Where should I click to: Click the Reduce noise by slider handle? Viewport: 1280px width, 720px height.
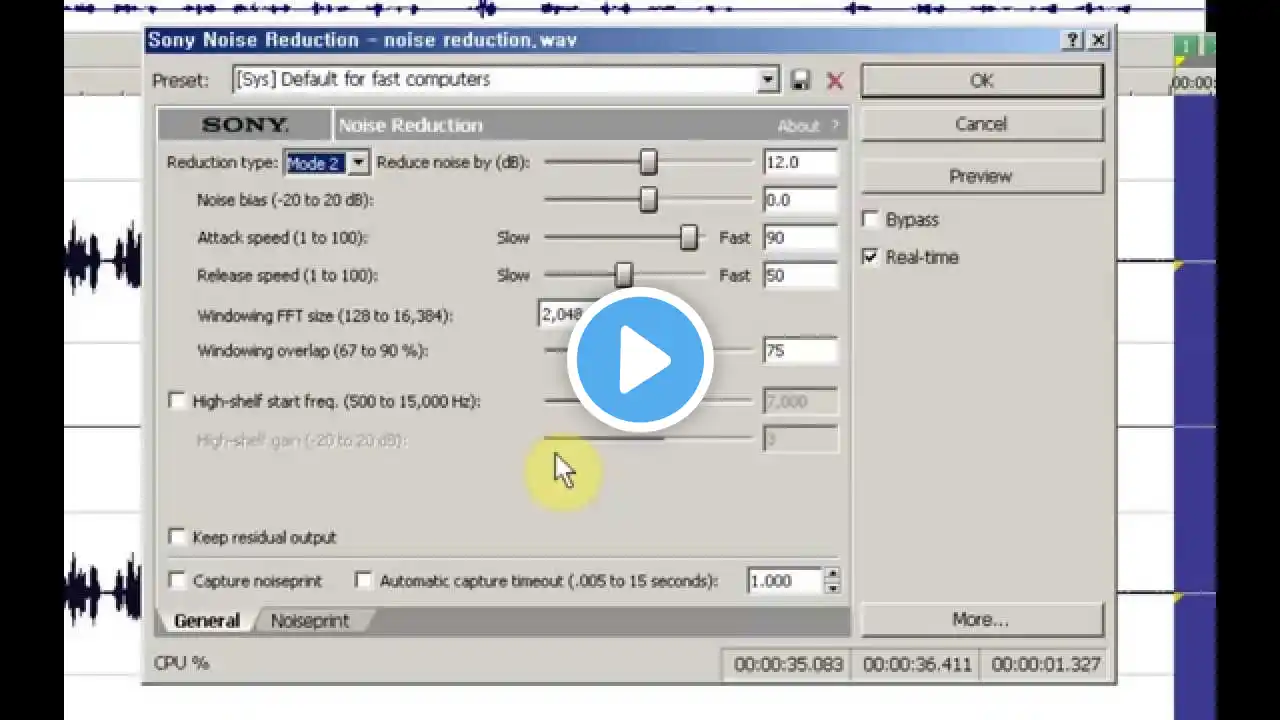(649, 162)
